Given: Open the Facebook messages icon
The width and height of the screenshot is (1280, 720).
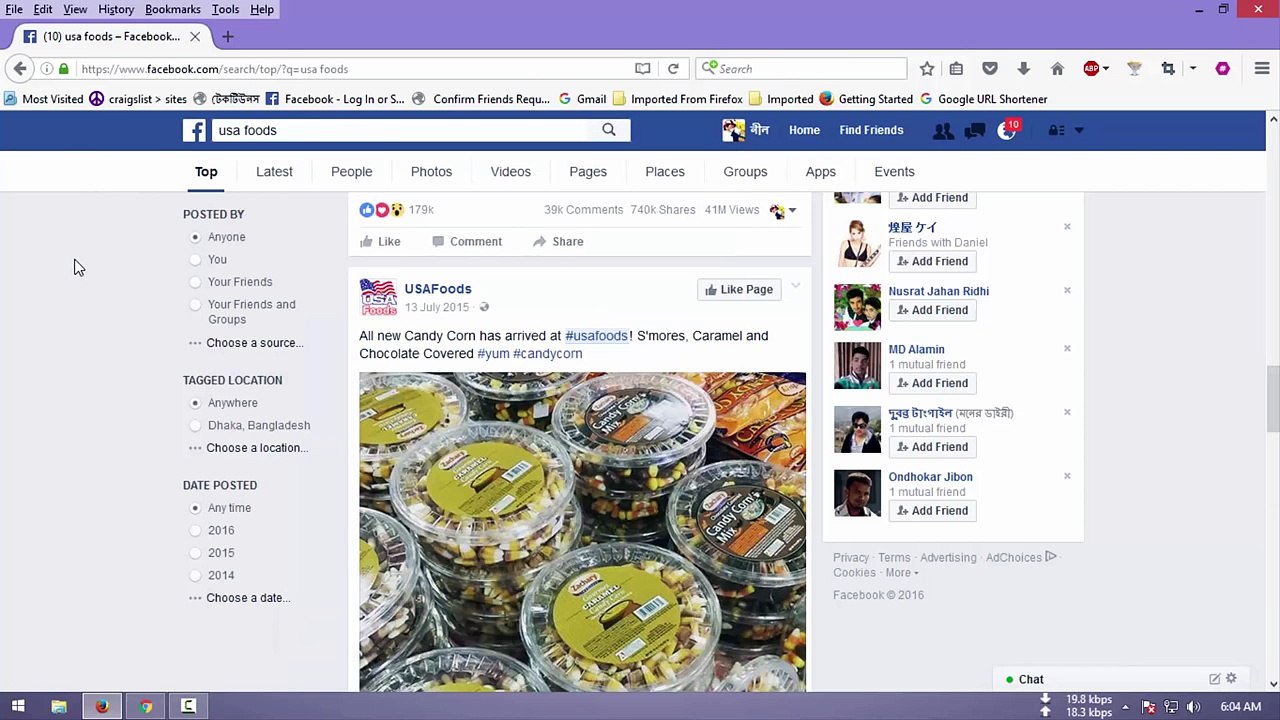Looking at the screenshot, I should [975, 130].
